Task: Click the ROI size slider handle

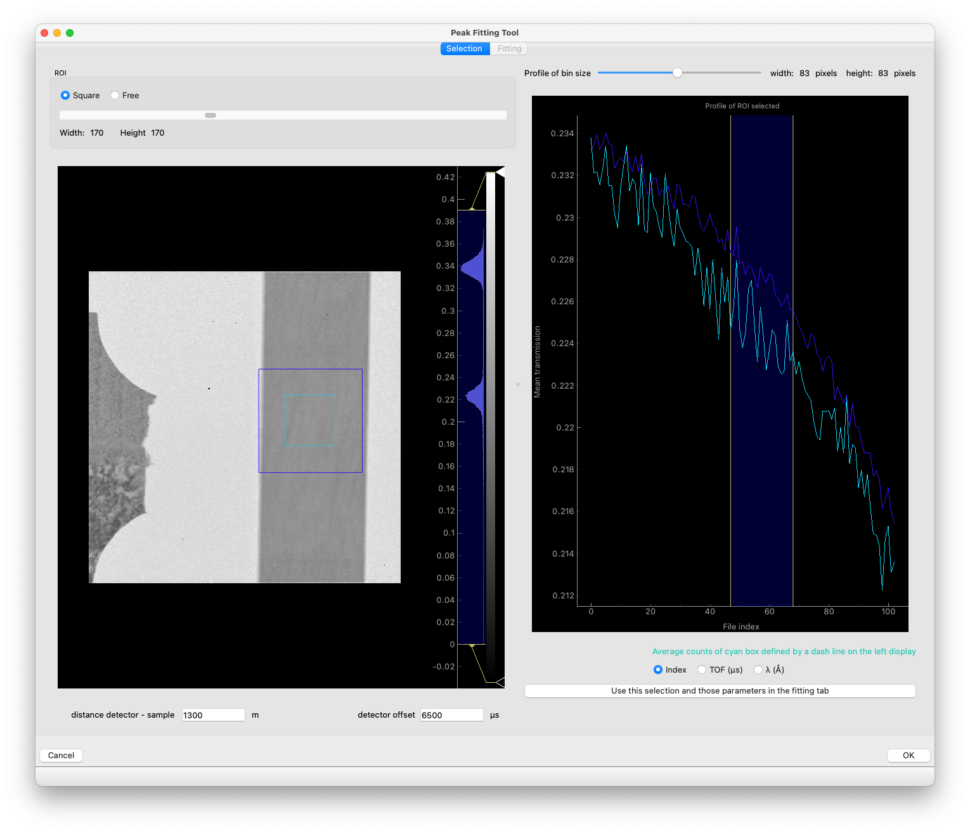Action: click(x=210, y=115)
